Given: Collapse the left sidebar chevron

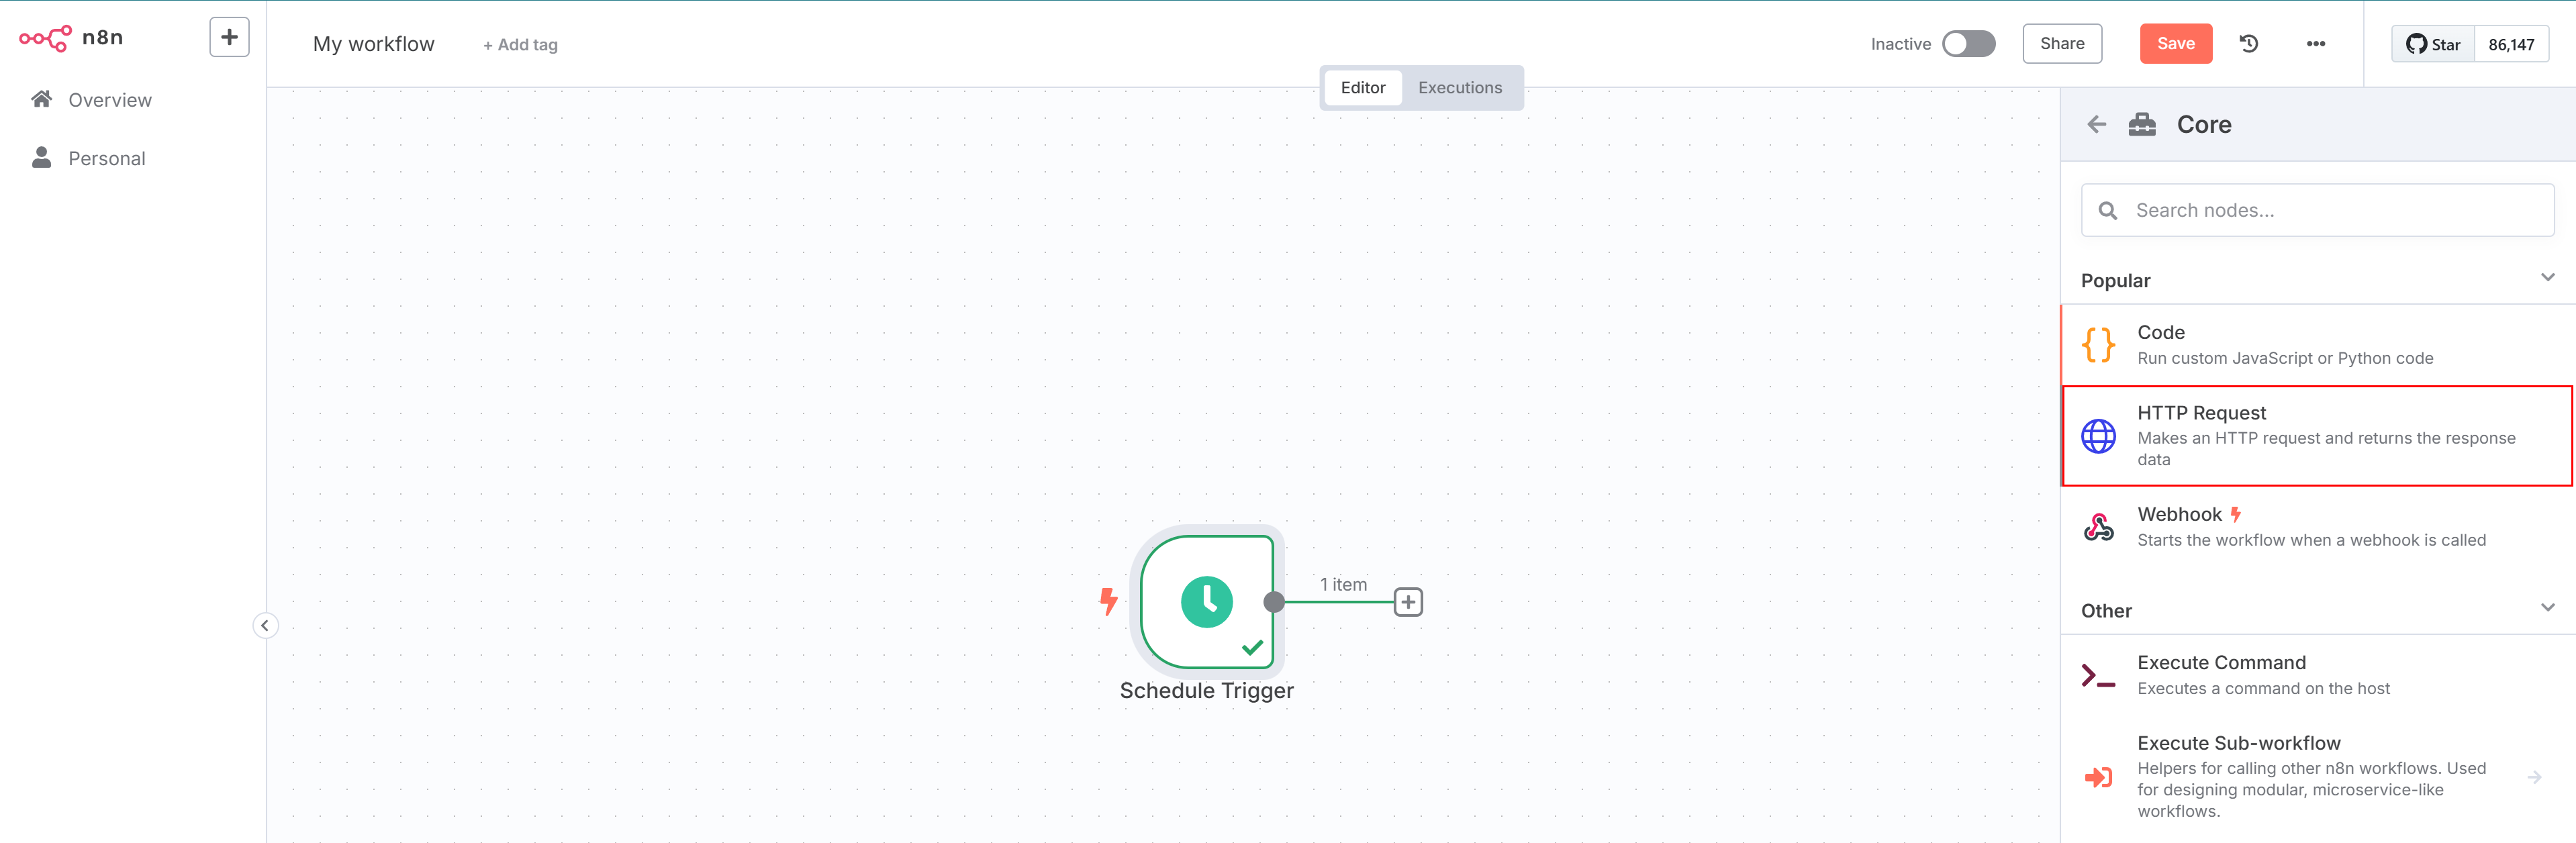Looking at the screenshot, I should pyautogui.click(x=265, y=625).
